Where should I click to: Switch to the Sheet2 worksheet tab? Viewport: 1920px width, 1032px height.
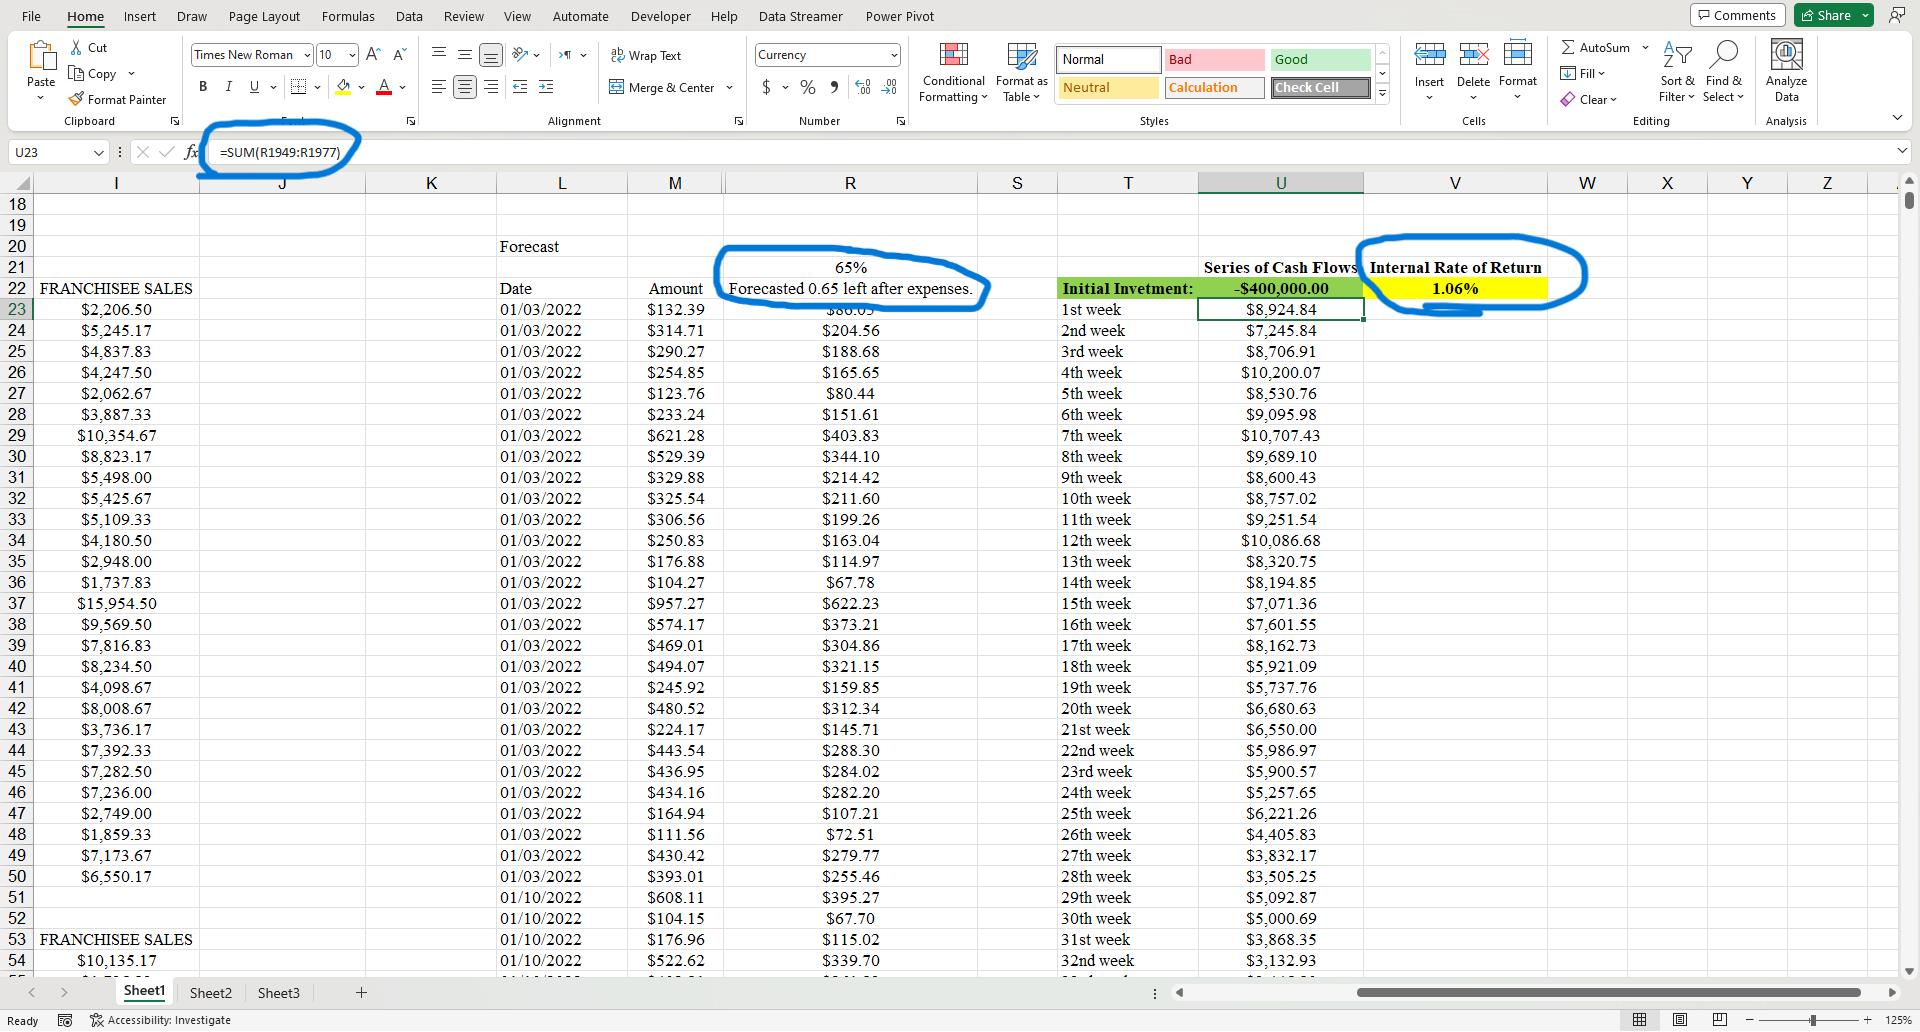click(210, 993)
